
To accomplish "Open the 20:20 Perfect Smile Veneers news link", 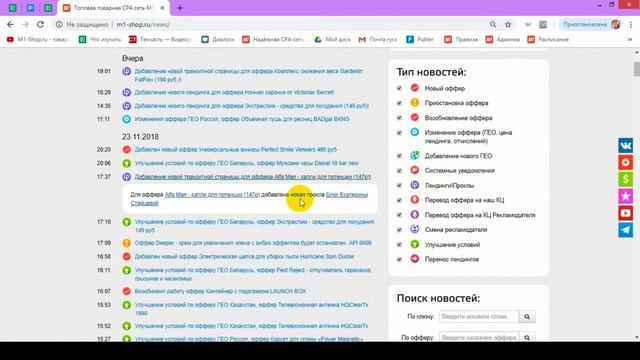I will coord(236,150).
